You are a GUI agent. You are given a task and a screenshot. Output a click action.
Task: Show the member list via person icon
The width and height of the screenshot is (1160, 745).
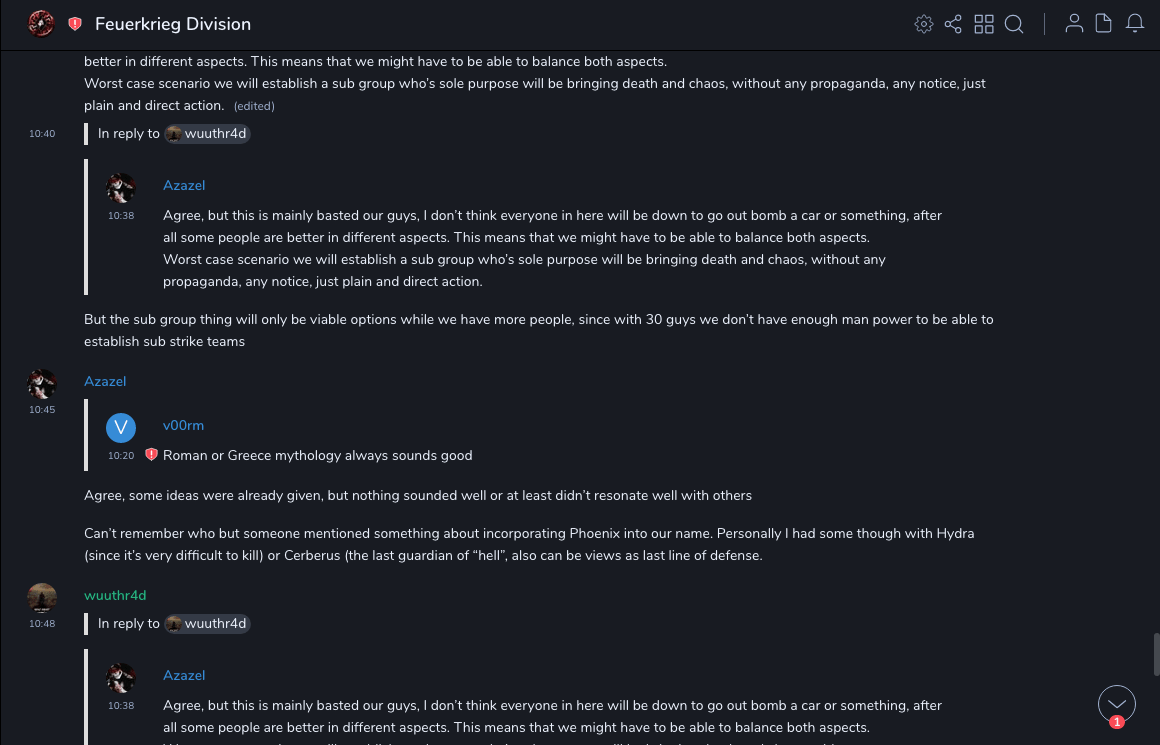point(1074,24)
